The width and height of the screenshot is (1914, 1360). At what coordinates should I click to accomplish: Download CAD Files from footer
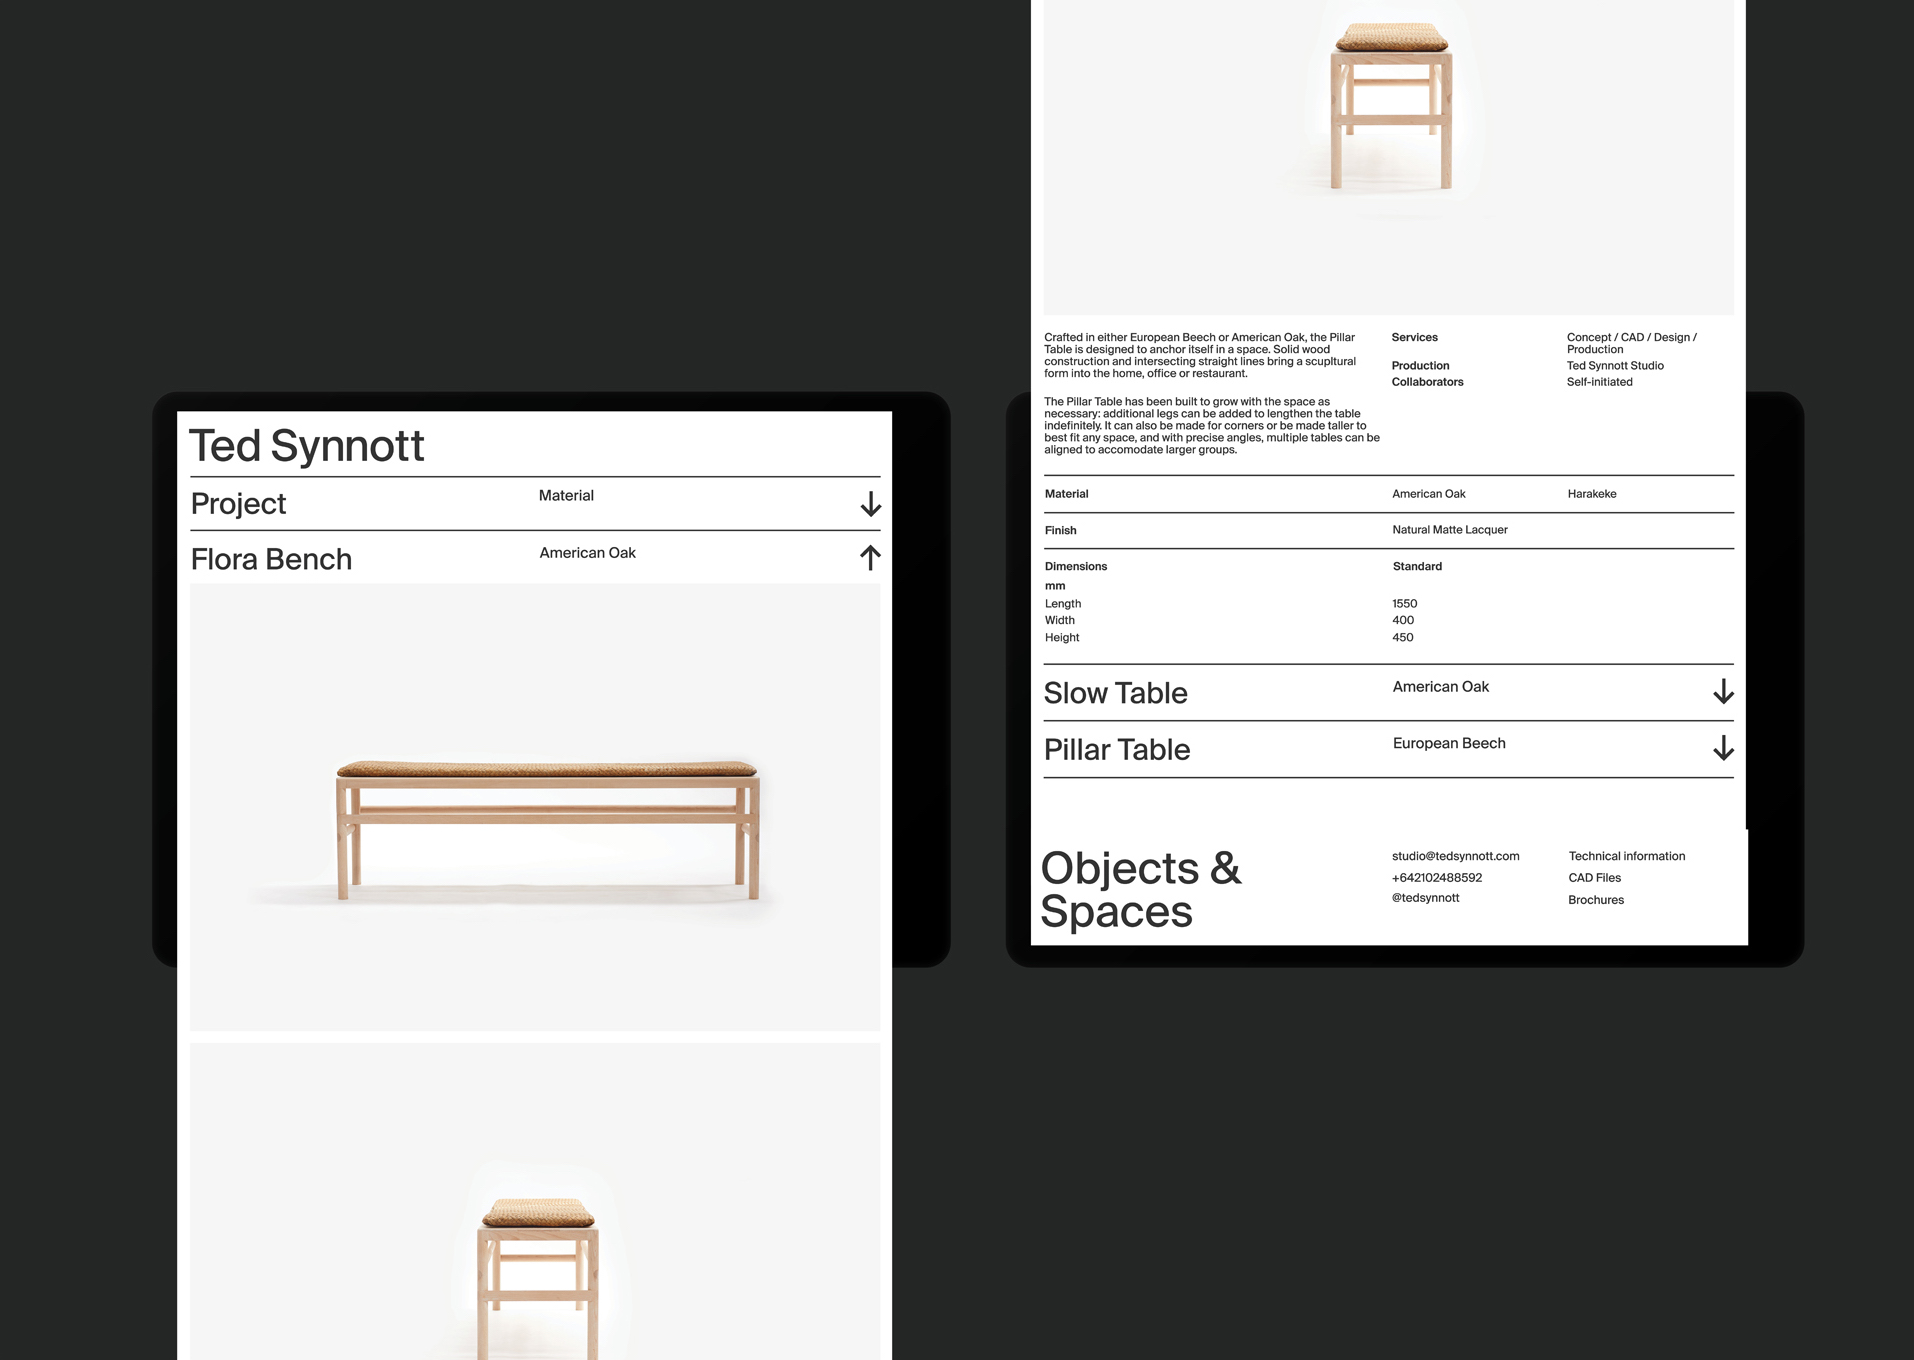pyautogui.click(x=1594, y=878)
